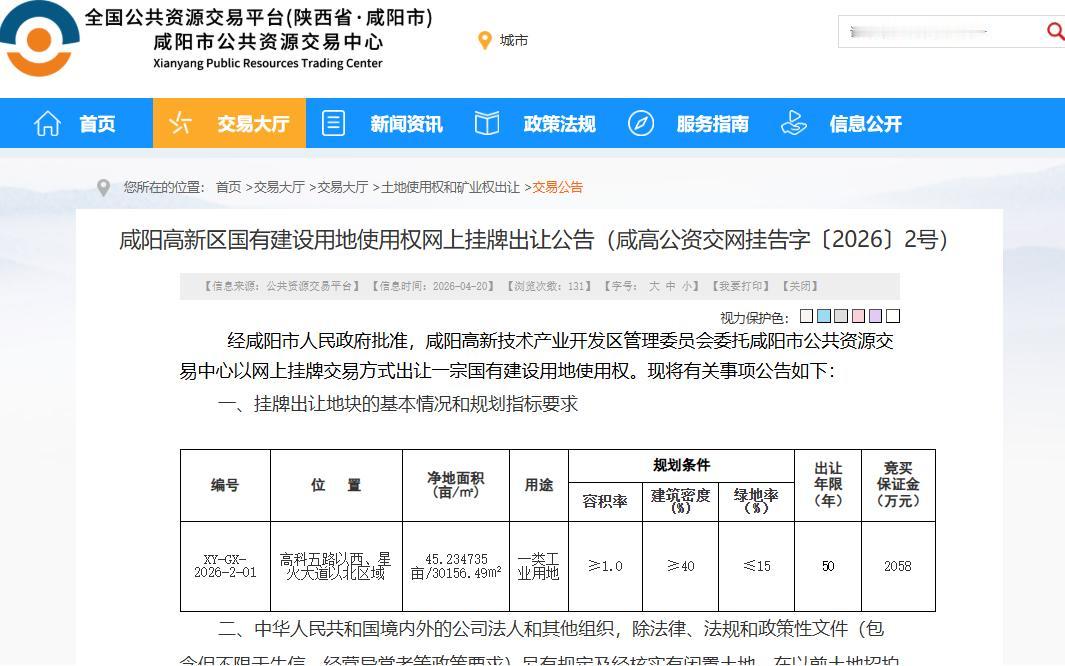Enable the blue eye-protection background color
The height and width of the screenshot is (666, 1065).
tap(824, 315)
